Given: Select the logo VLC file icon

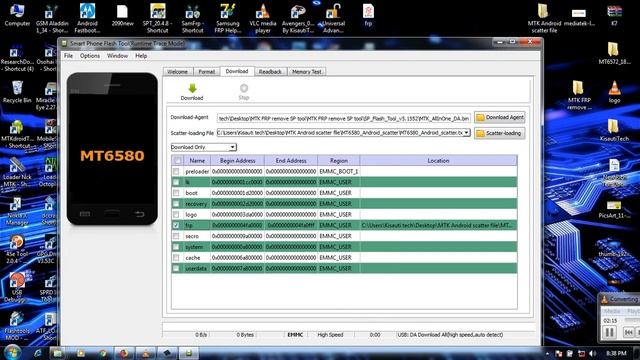Looking at the screenshot, I should point(614,92).
